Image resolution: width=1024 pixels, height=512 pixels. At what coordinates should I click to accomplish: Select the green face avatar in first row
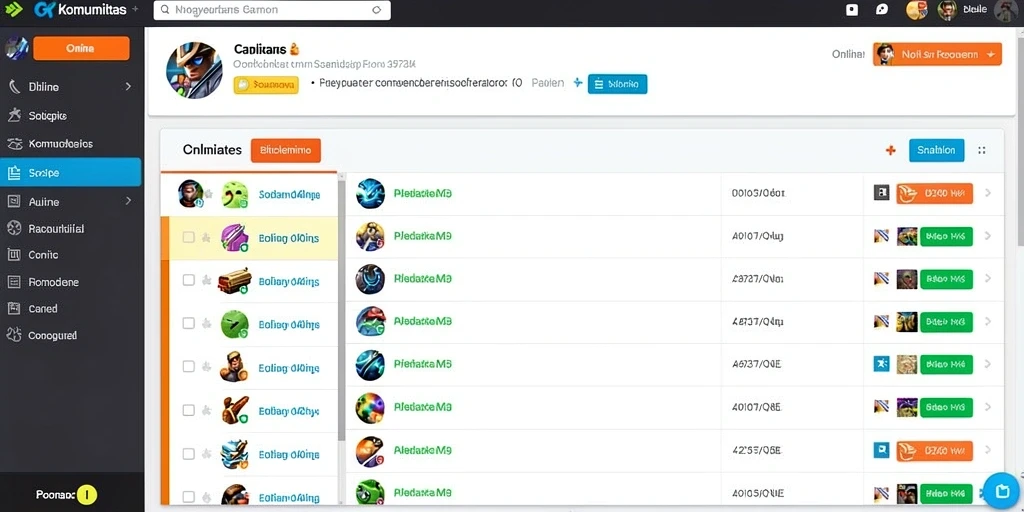[234, 195]
